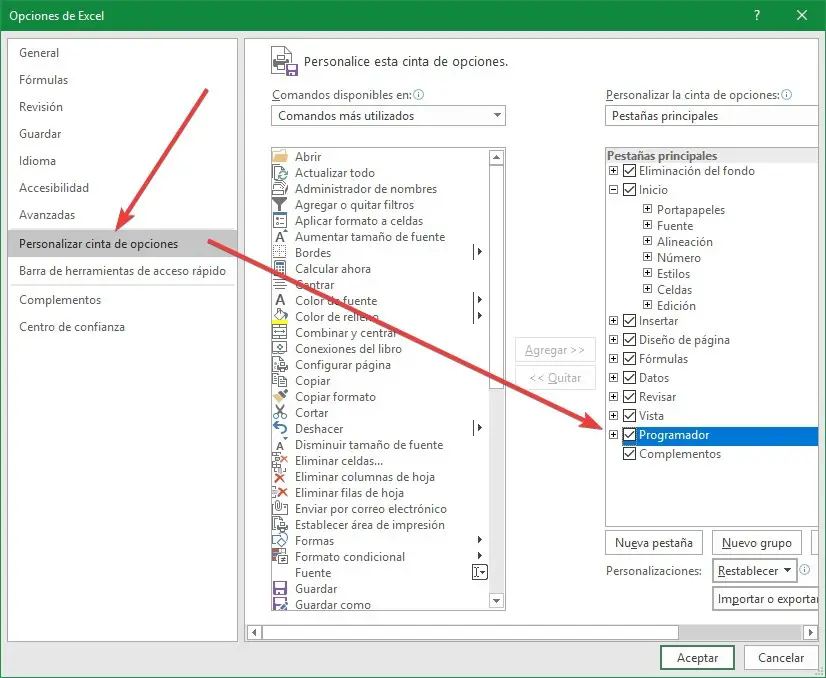Click the Aceptar button
The width and height of the screenshot is (826, 678).
[x=697, y=657]
